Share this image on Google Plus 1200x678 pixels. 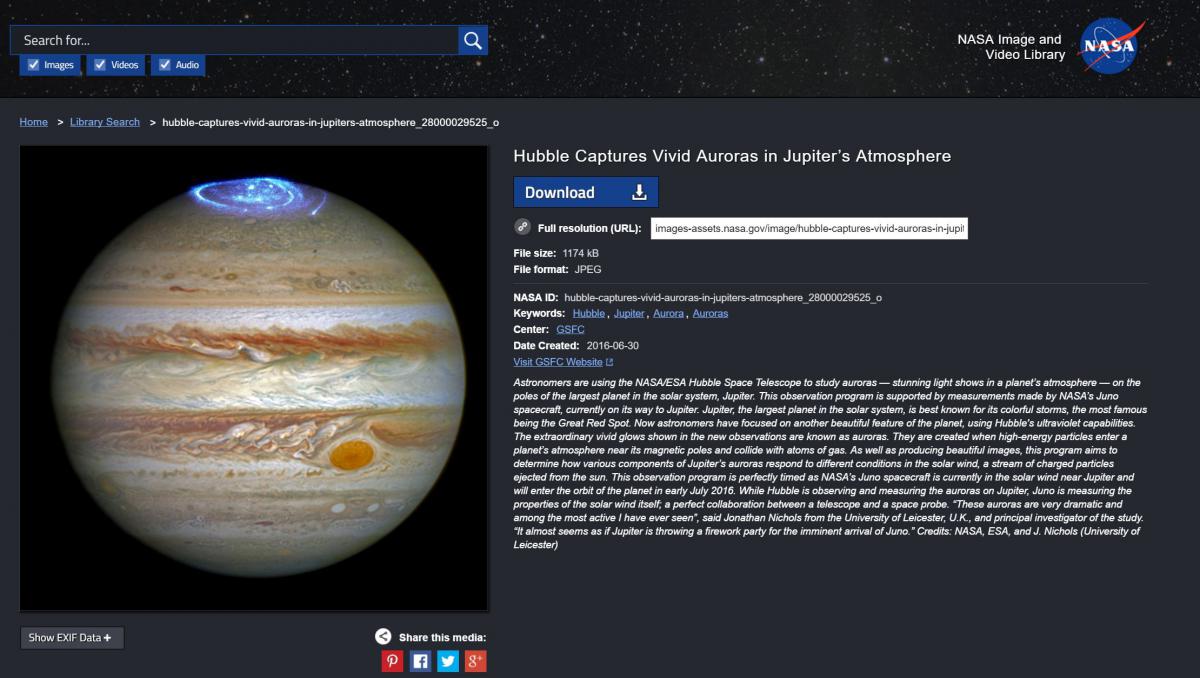click(x=475, y=661)
